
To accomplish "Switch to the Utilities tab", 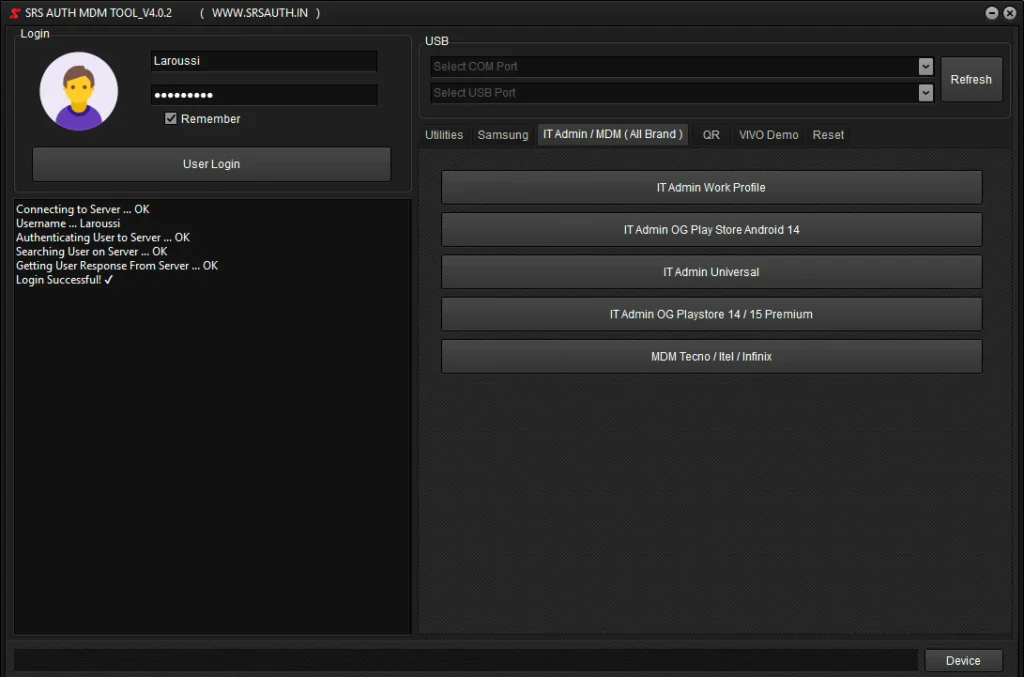I will tap(444, 135).
